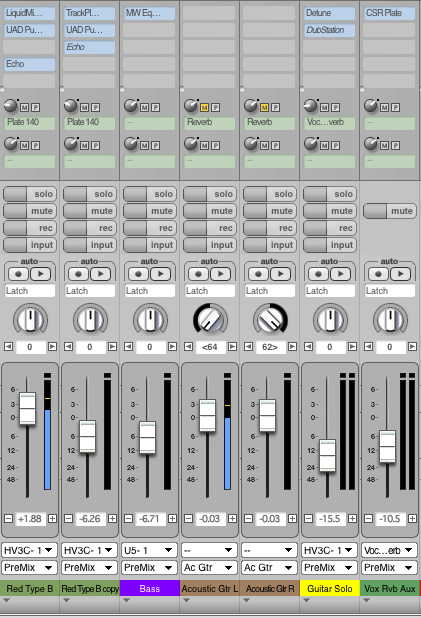The height and width of the screenshot is (618, 421).
Task: Click send level knob above Reverb on Acoustic Gtr L
Action: pyautogui.click(x=191, y=106)
